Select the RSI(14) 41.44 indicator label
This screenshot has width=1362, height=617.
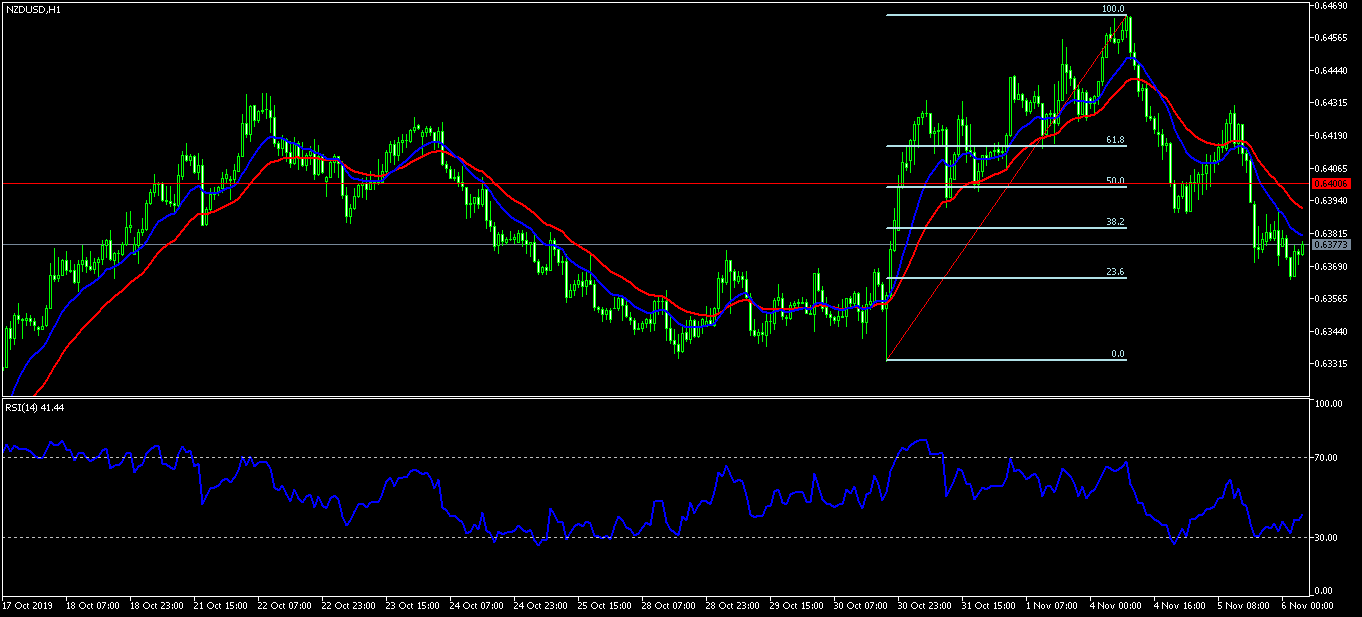tap(36, 408)
